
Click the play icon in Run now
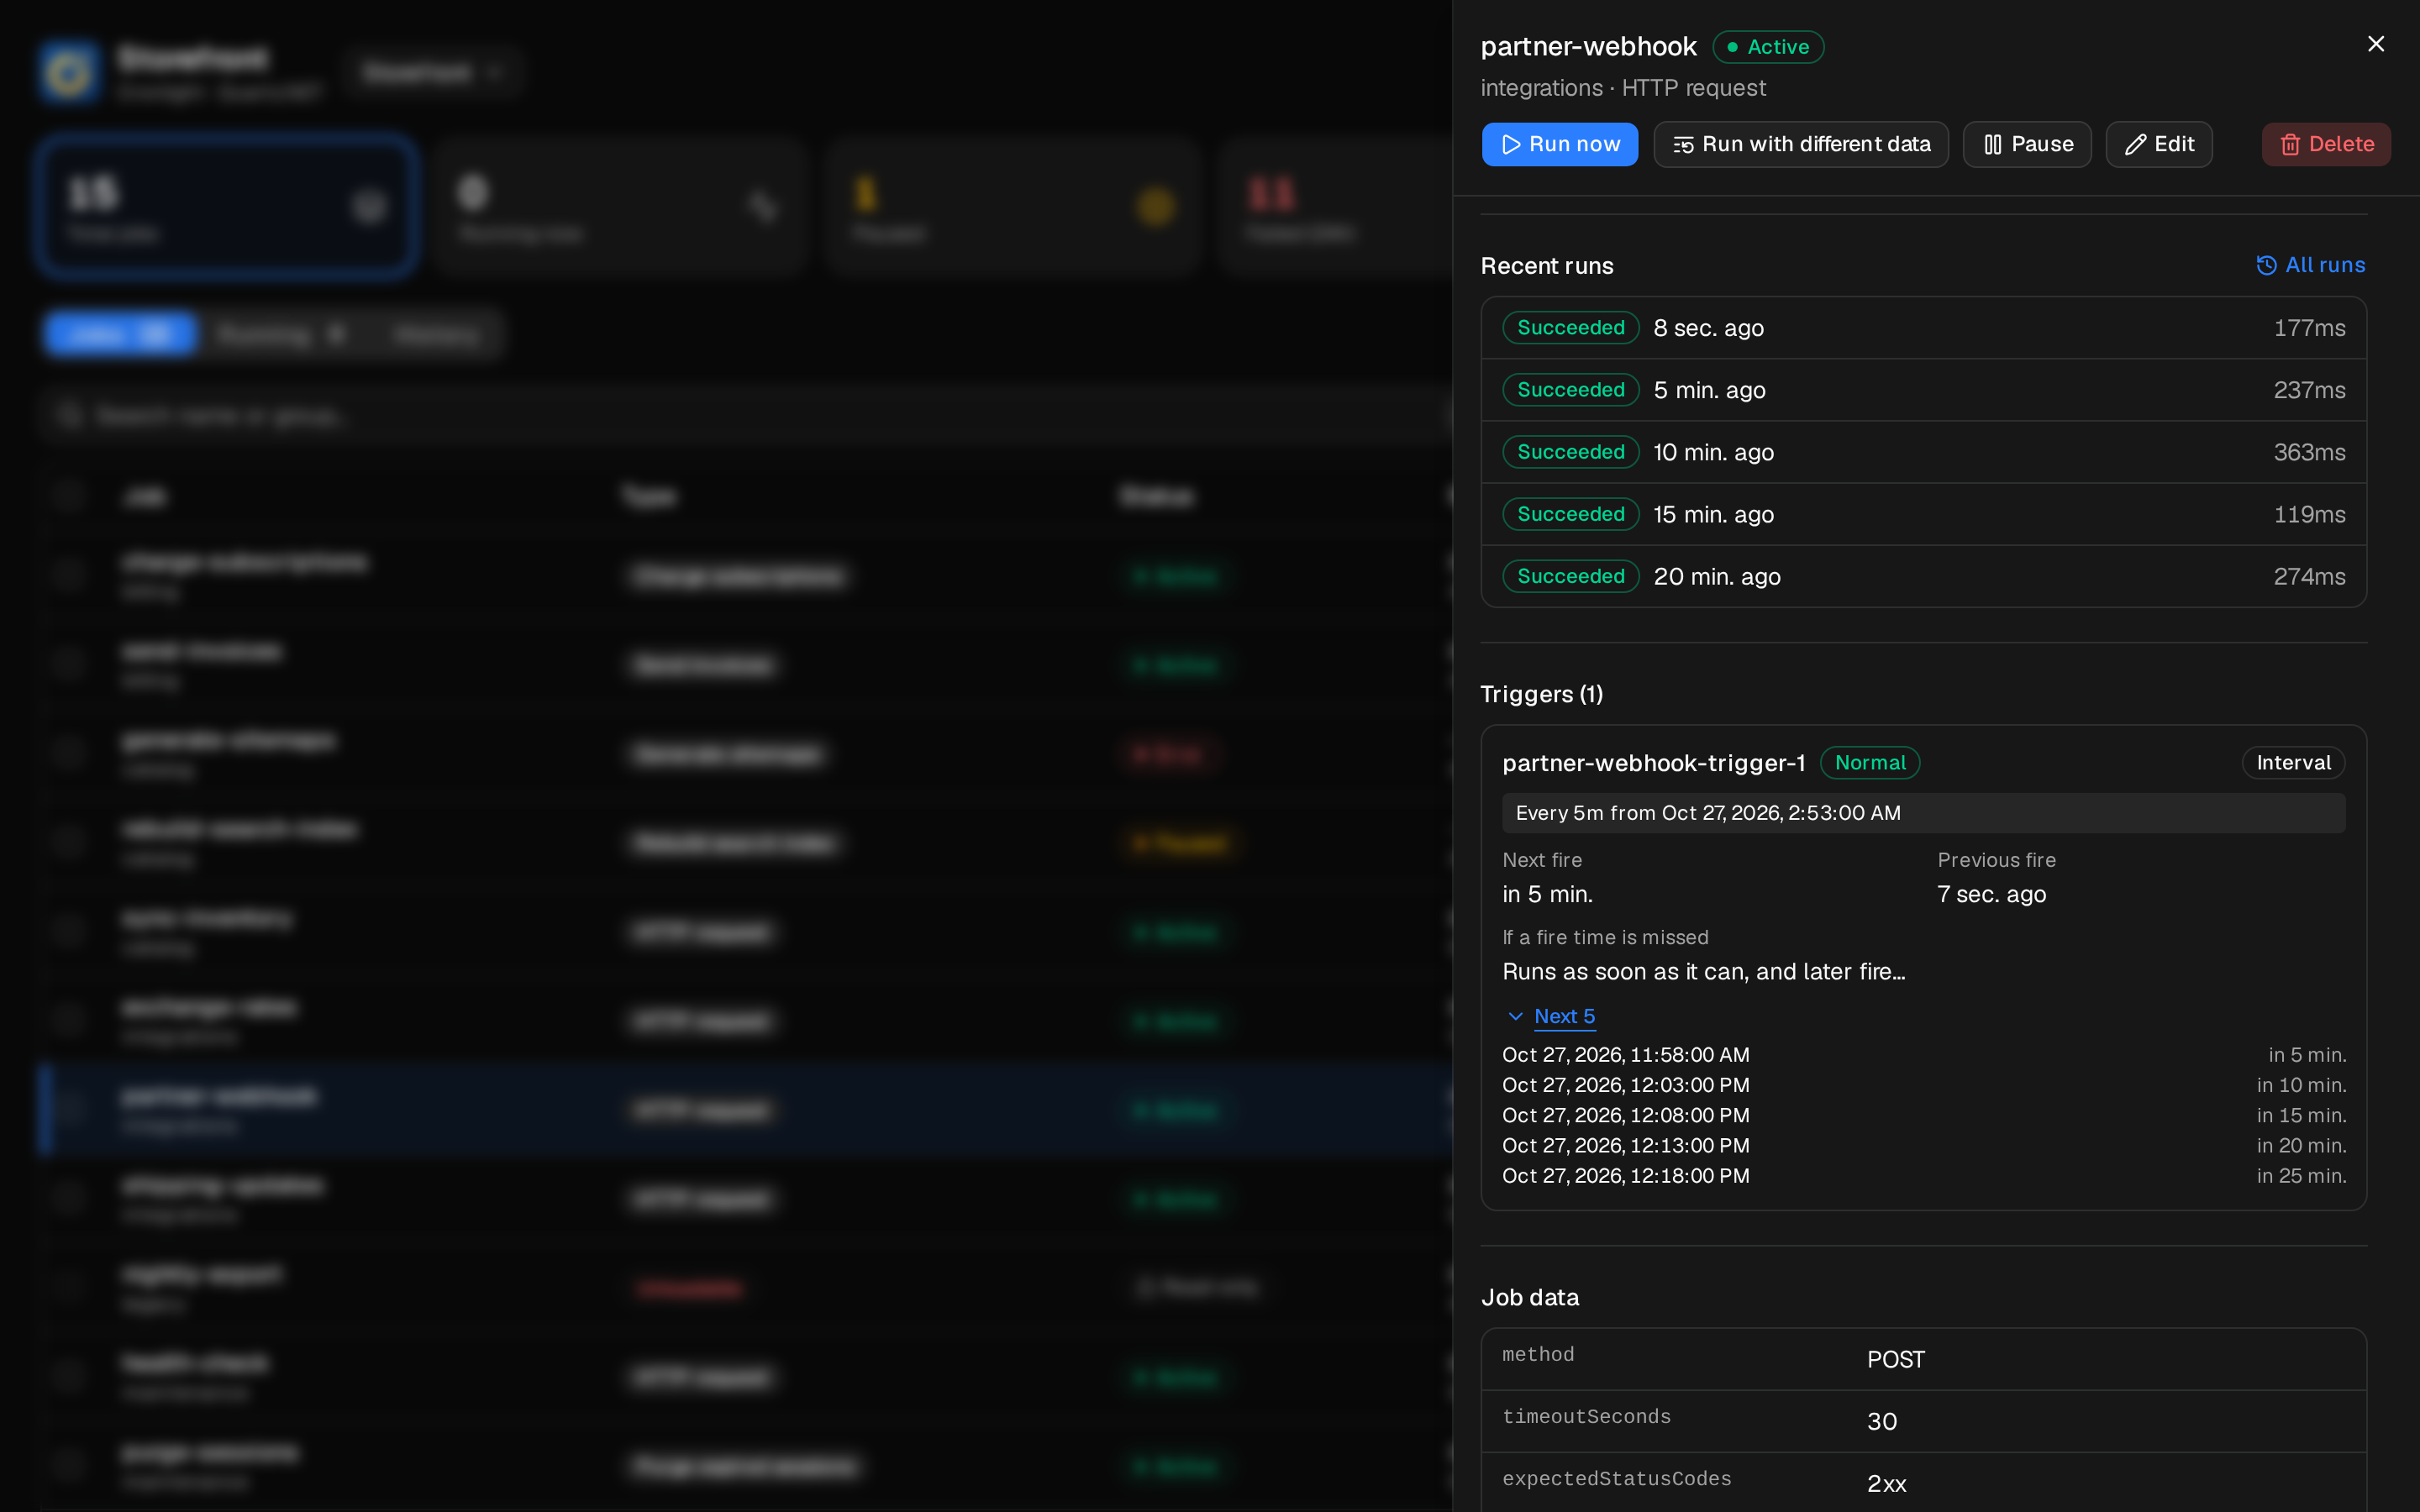[1511, 145]
